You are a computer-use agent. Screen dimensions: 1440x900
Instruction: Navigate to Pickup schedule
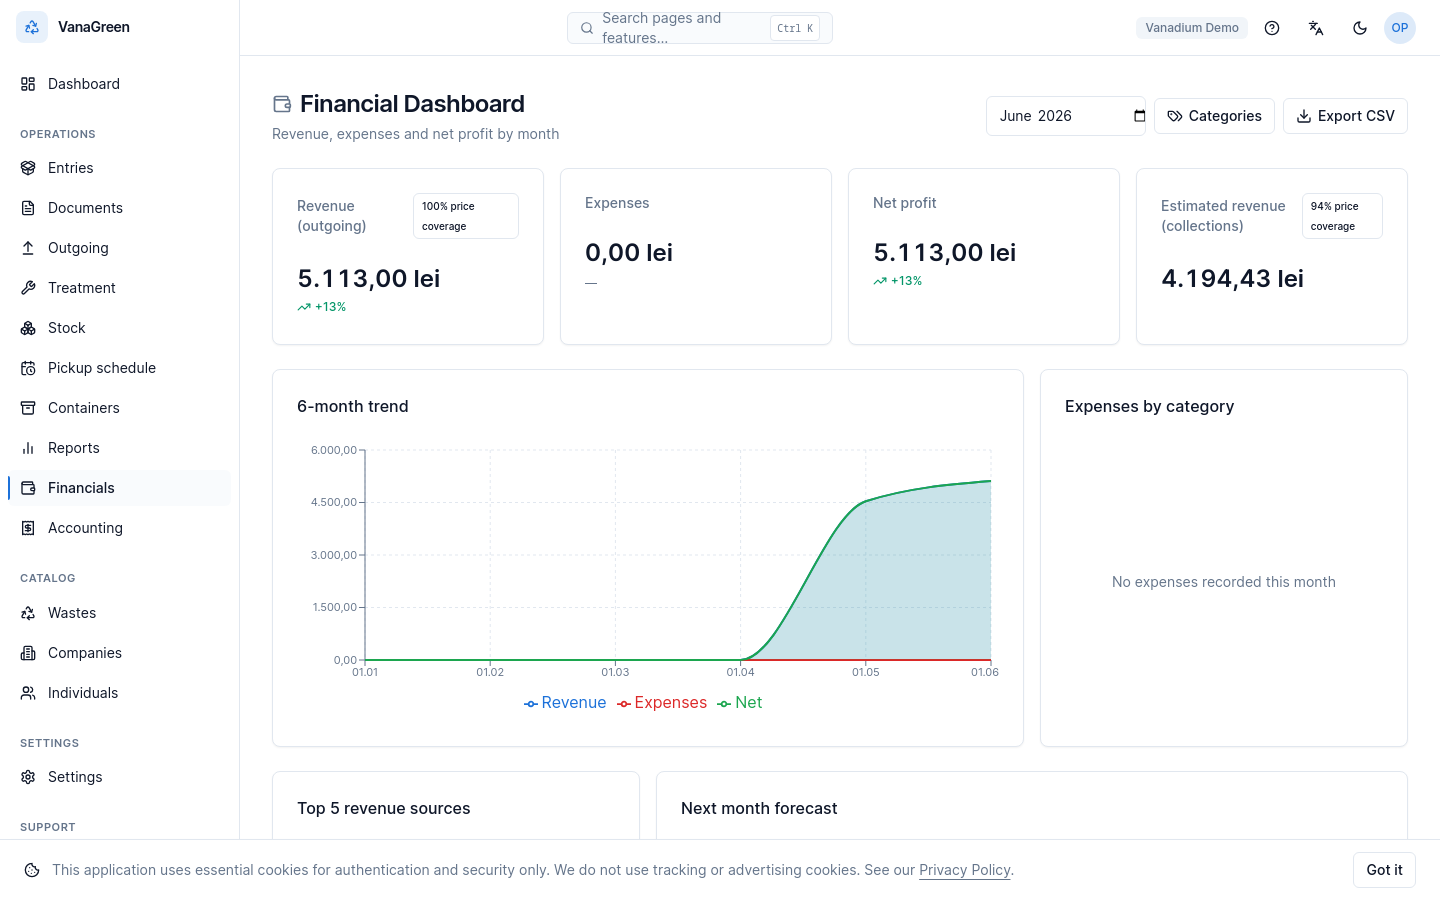coord(119,368)
